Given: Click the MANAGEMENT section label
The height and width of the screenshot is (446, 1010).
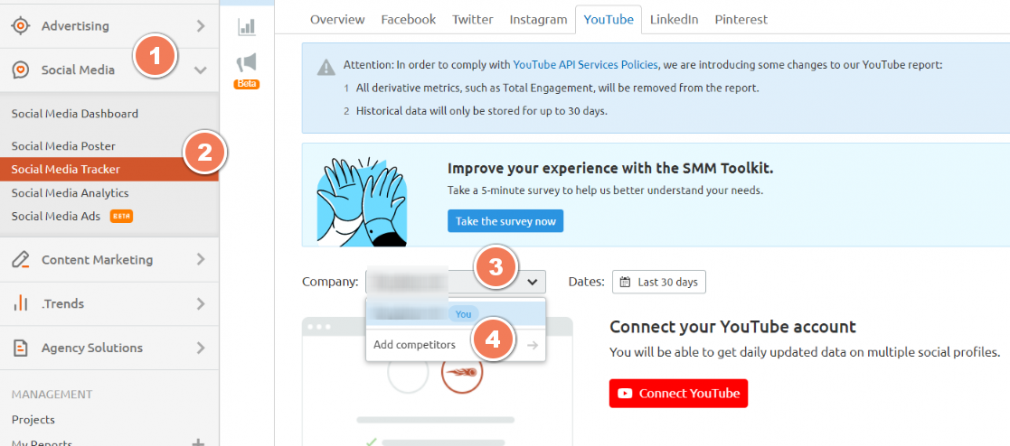Looking at the screenshot, I should point(52,394).
